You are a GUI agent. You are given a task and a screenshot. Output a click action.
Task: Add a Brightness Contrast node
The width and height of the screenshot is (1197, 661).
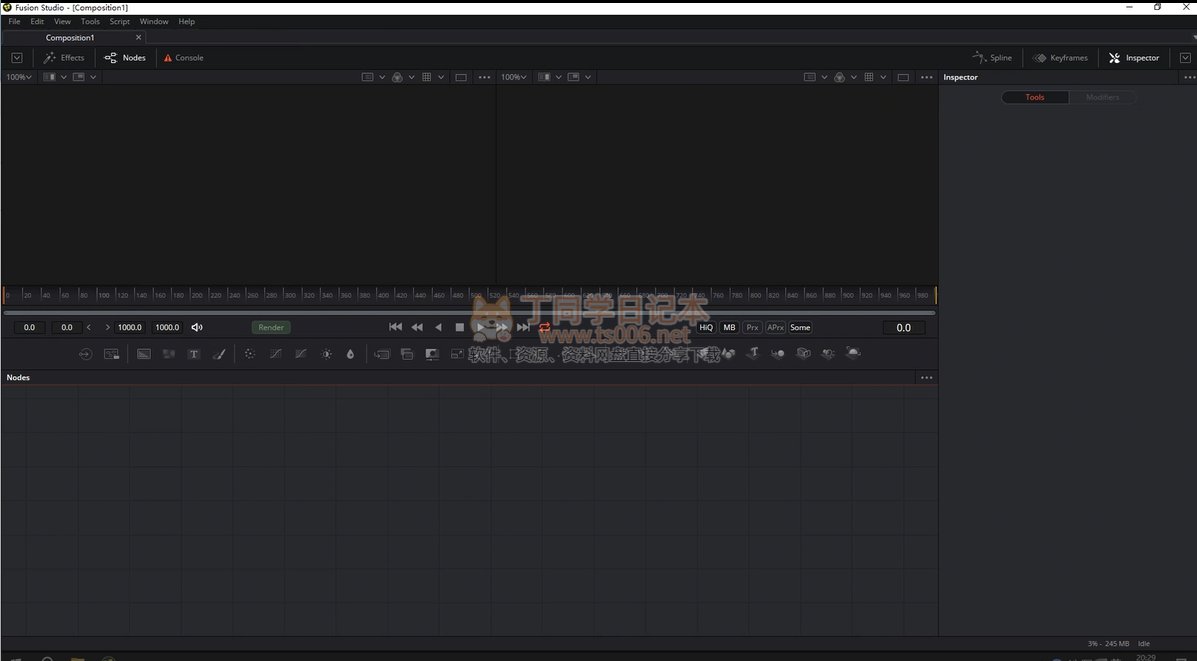coord(326,354)
